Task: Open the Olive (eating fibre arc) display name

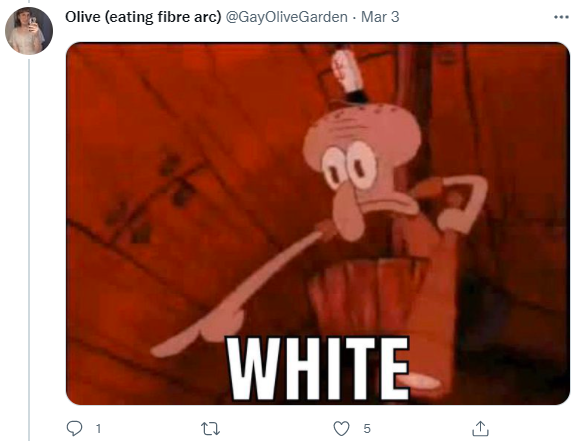Action: [143, 17]
